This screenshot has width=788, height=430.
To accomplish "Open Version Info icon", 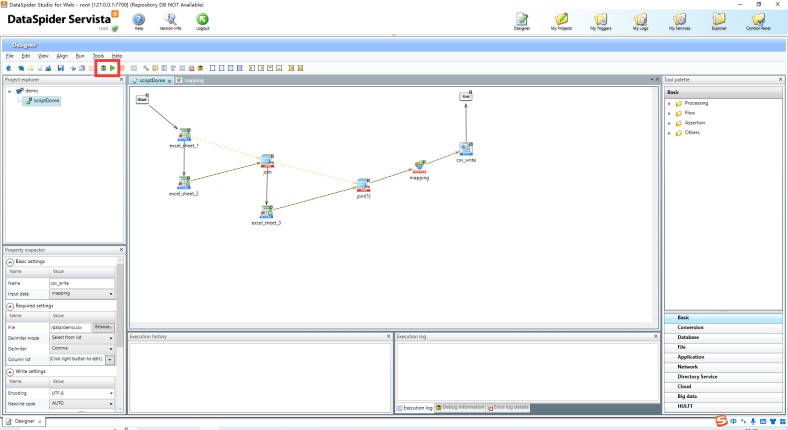I will click(170, 21).
